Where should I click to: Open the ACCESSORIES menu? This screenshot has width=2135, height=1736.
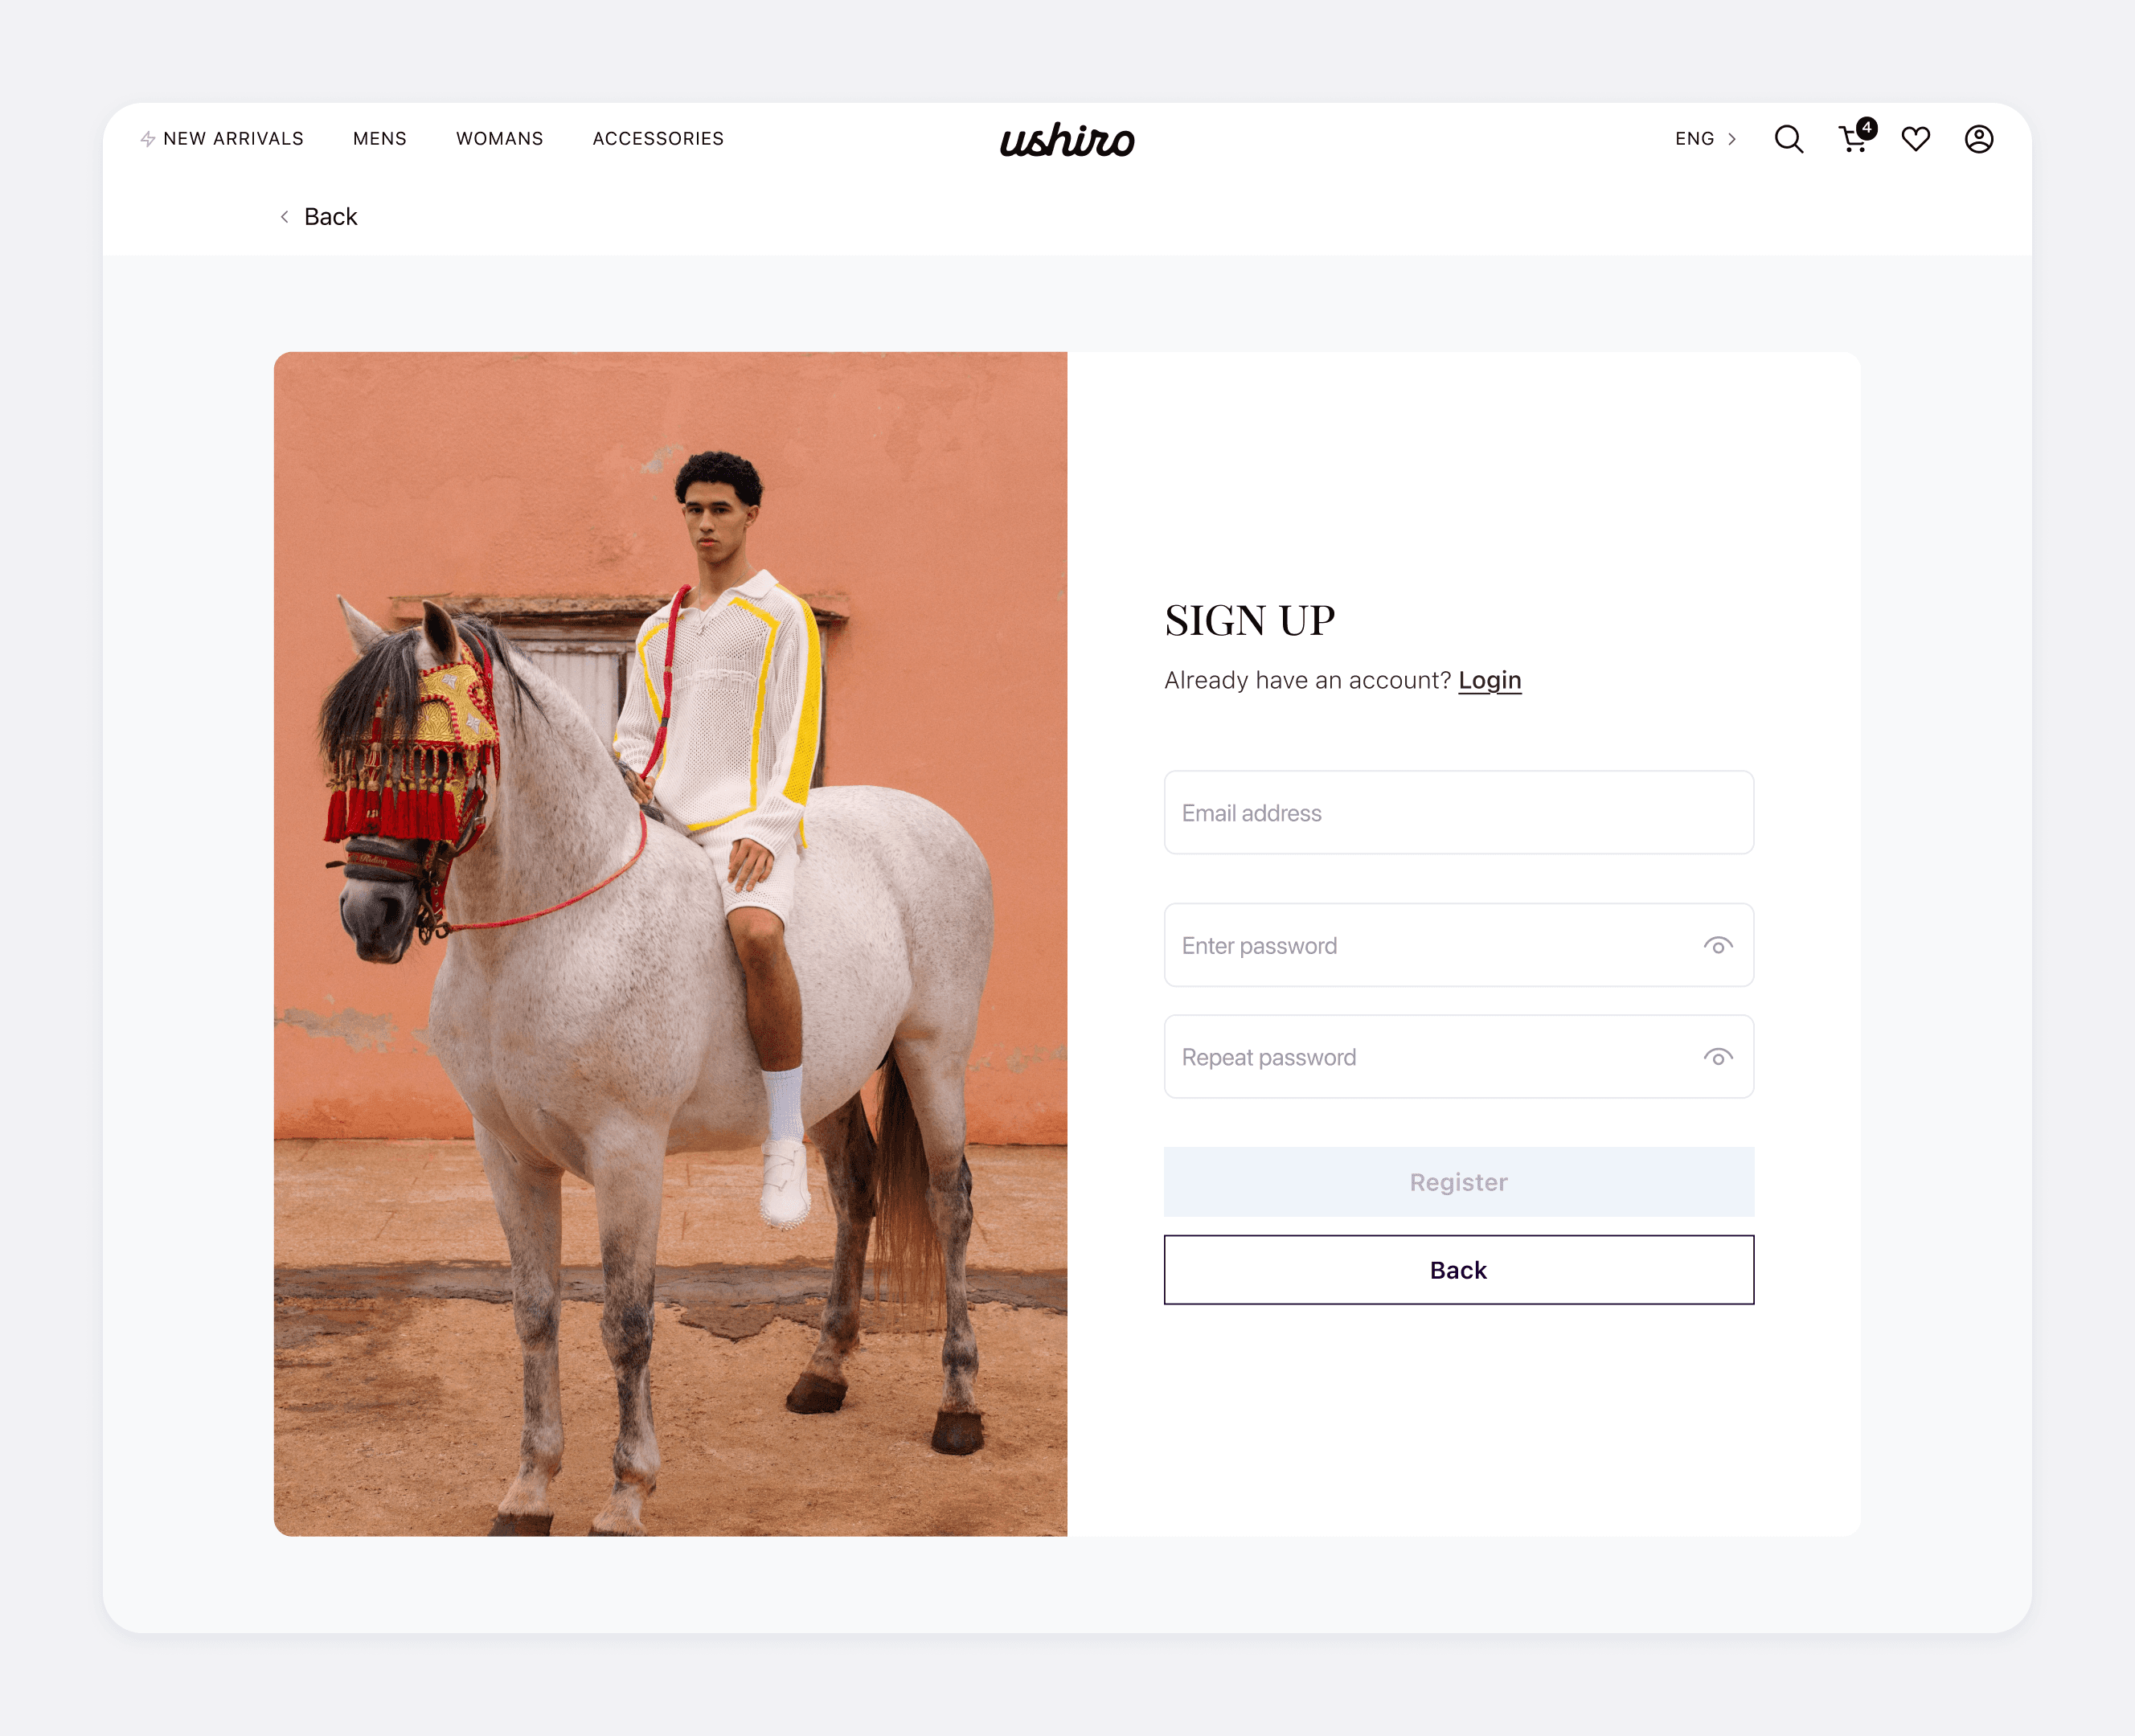tap(658, 139)
